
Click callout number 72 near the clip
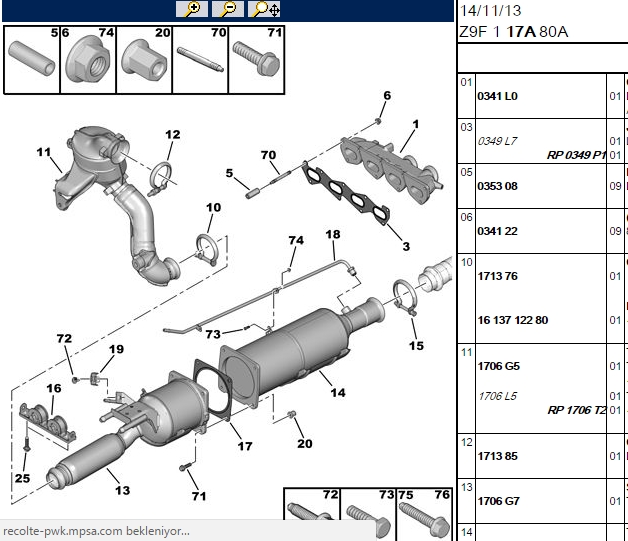[x=64, y=339]
